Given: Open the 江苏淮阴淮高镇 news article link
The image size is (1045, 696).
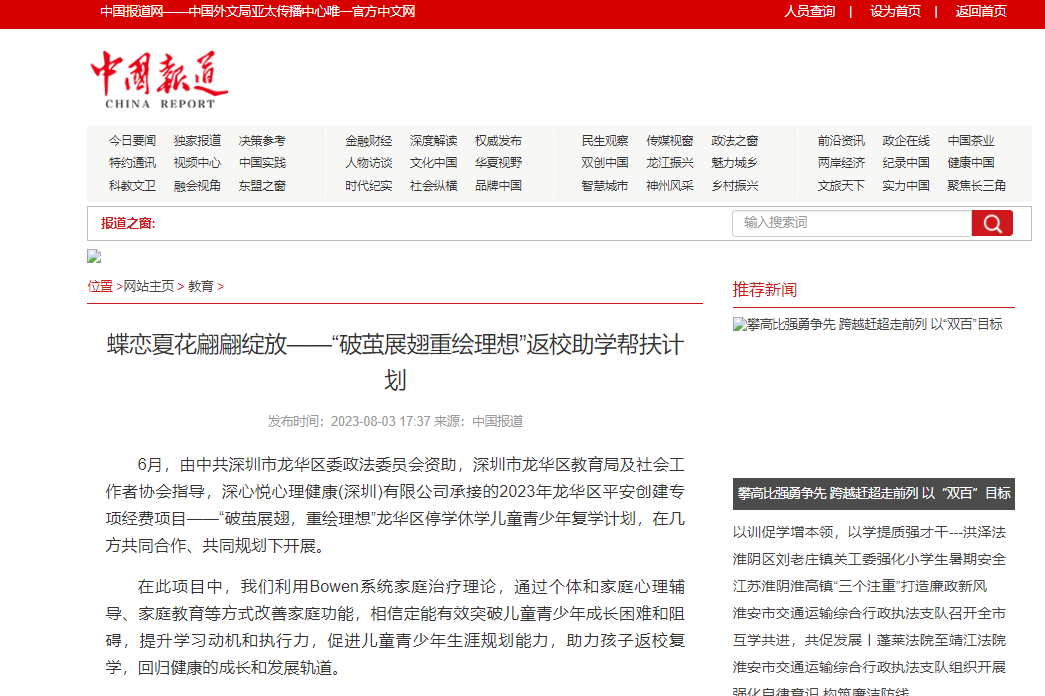Looking at the screenshot, I should (x=859, y=586).
